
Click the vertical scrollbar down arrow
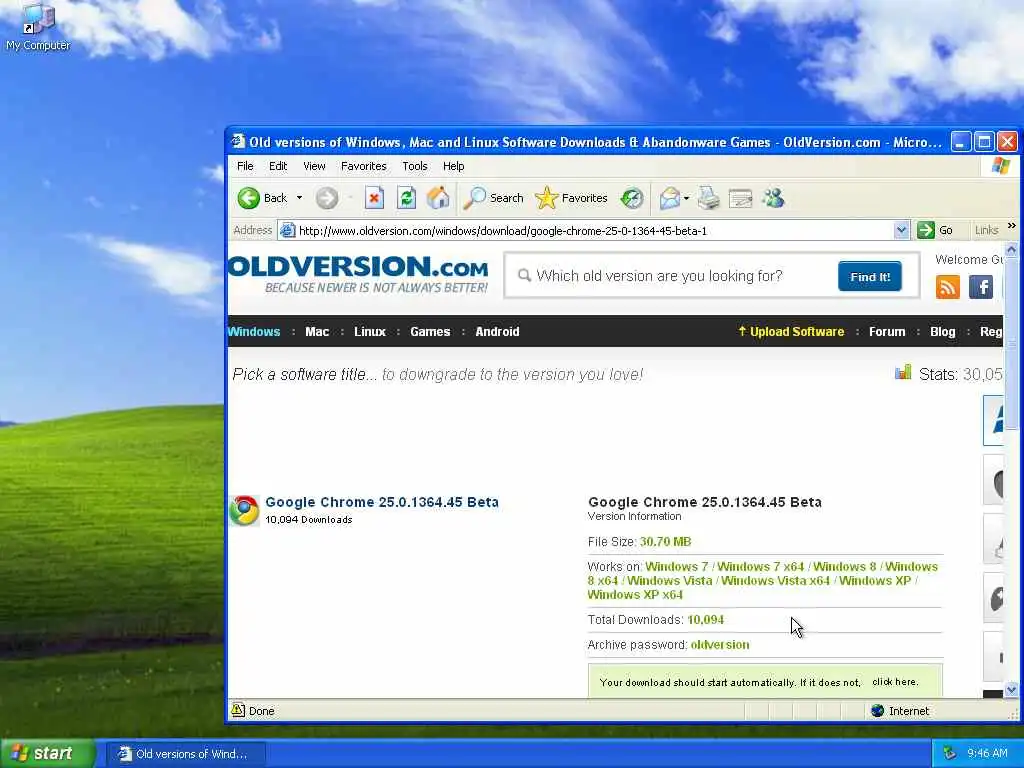click(1012, 690)
